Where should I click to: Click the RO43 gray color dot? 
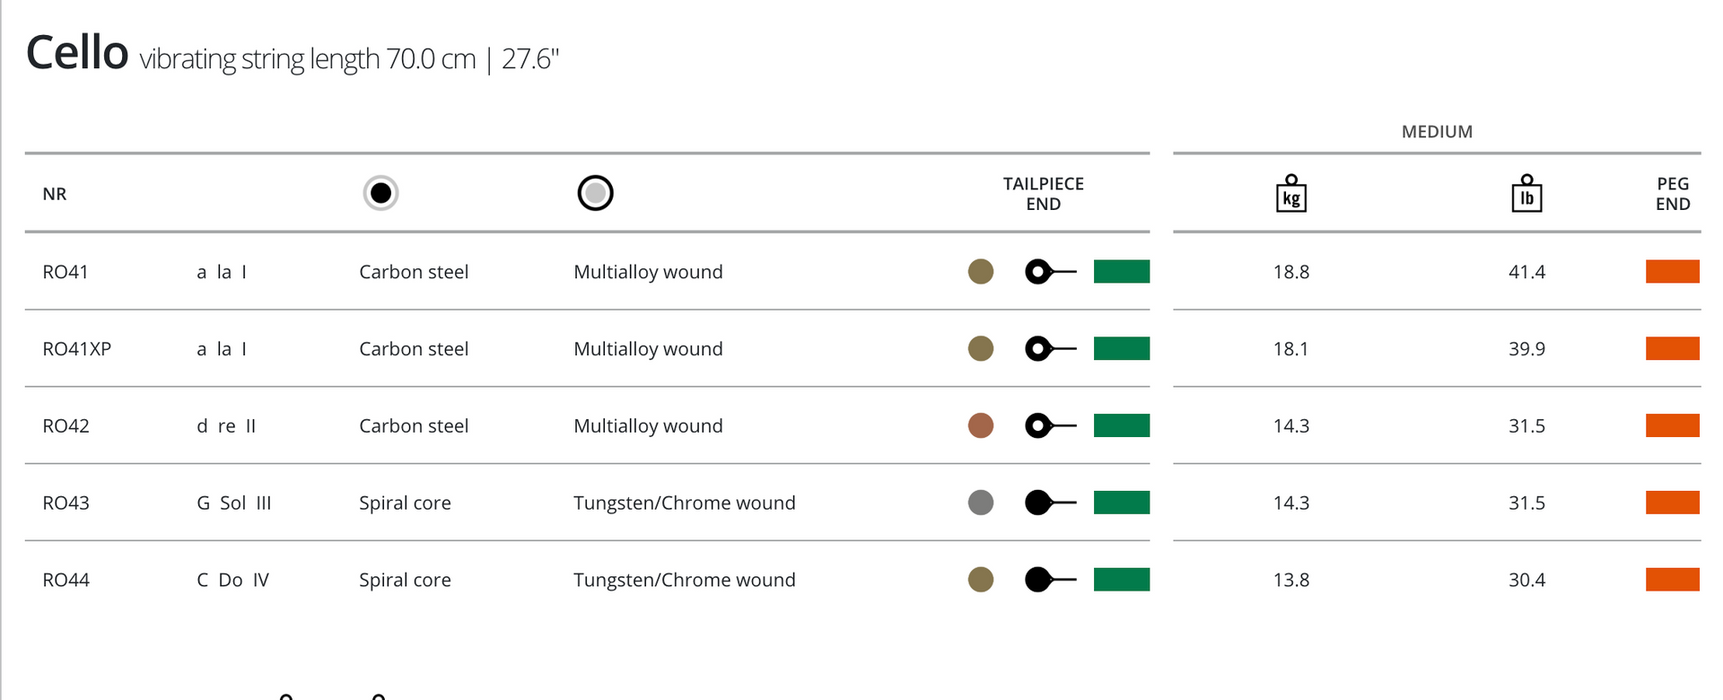point(981,503)
